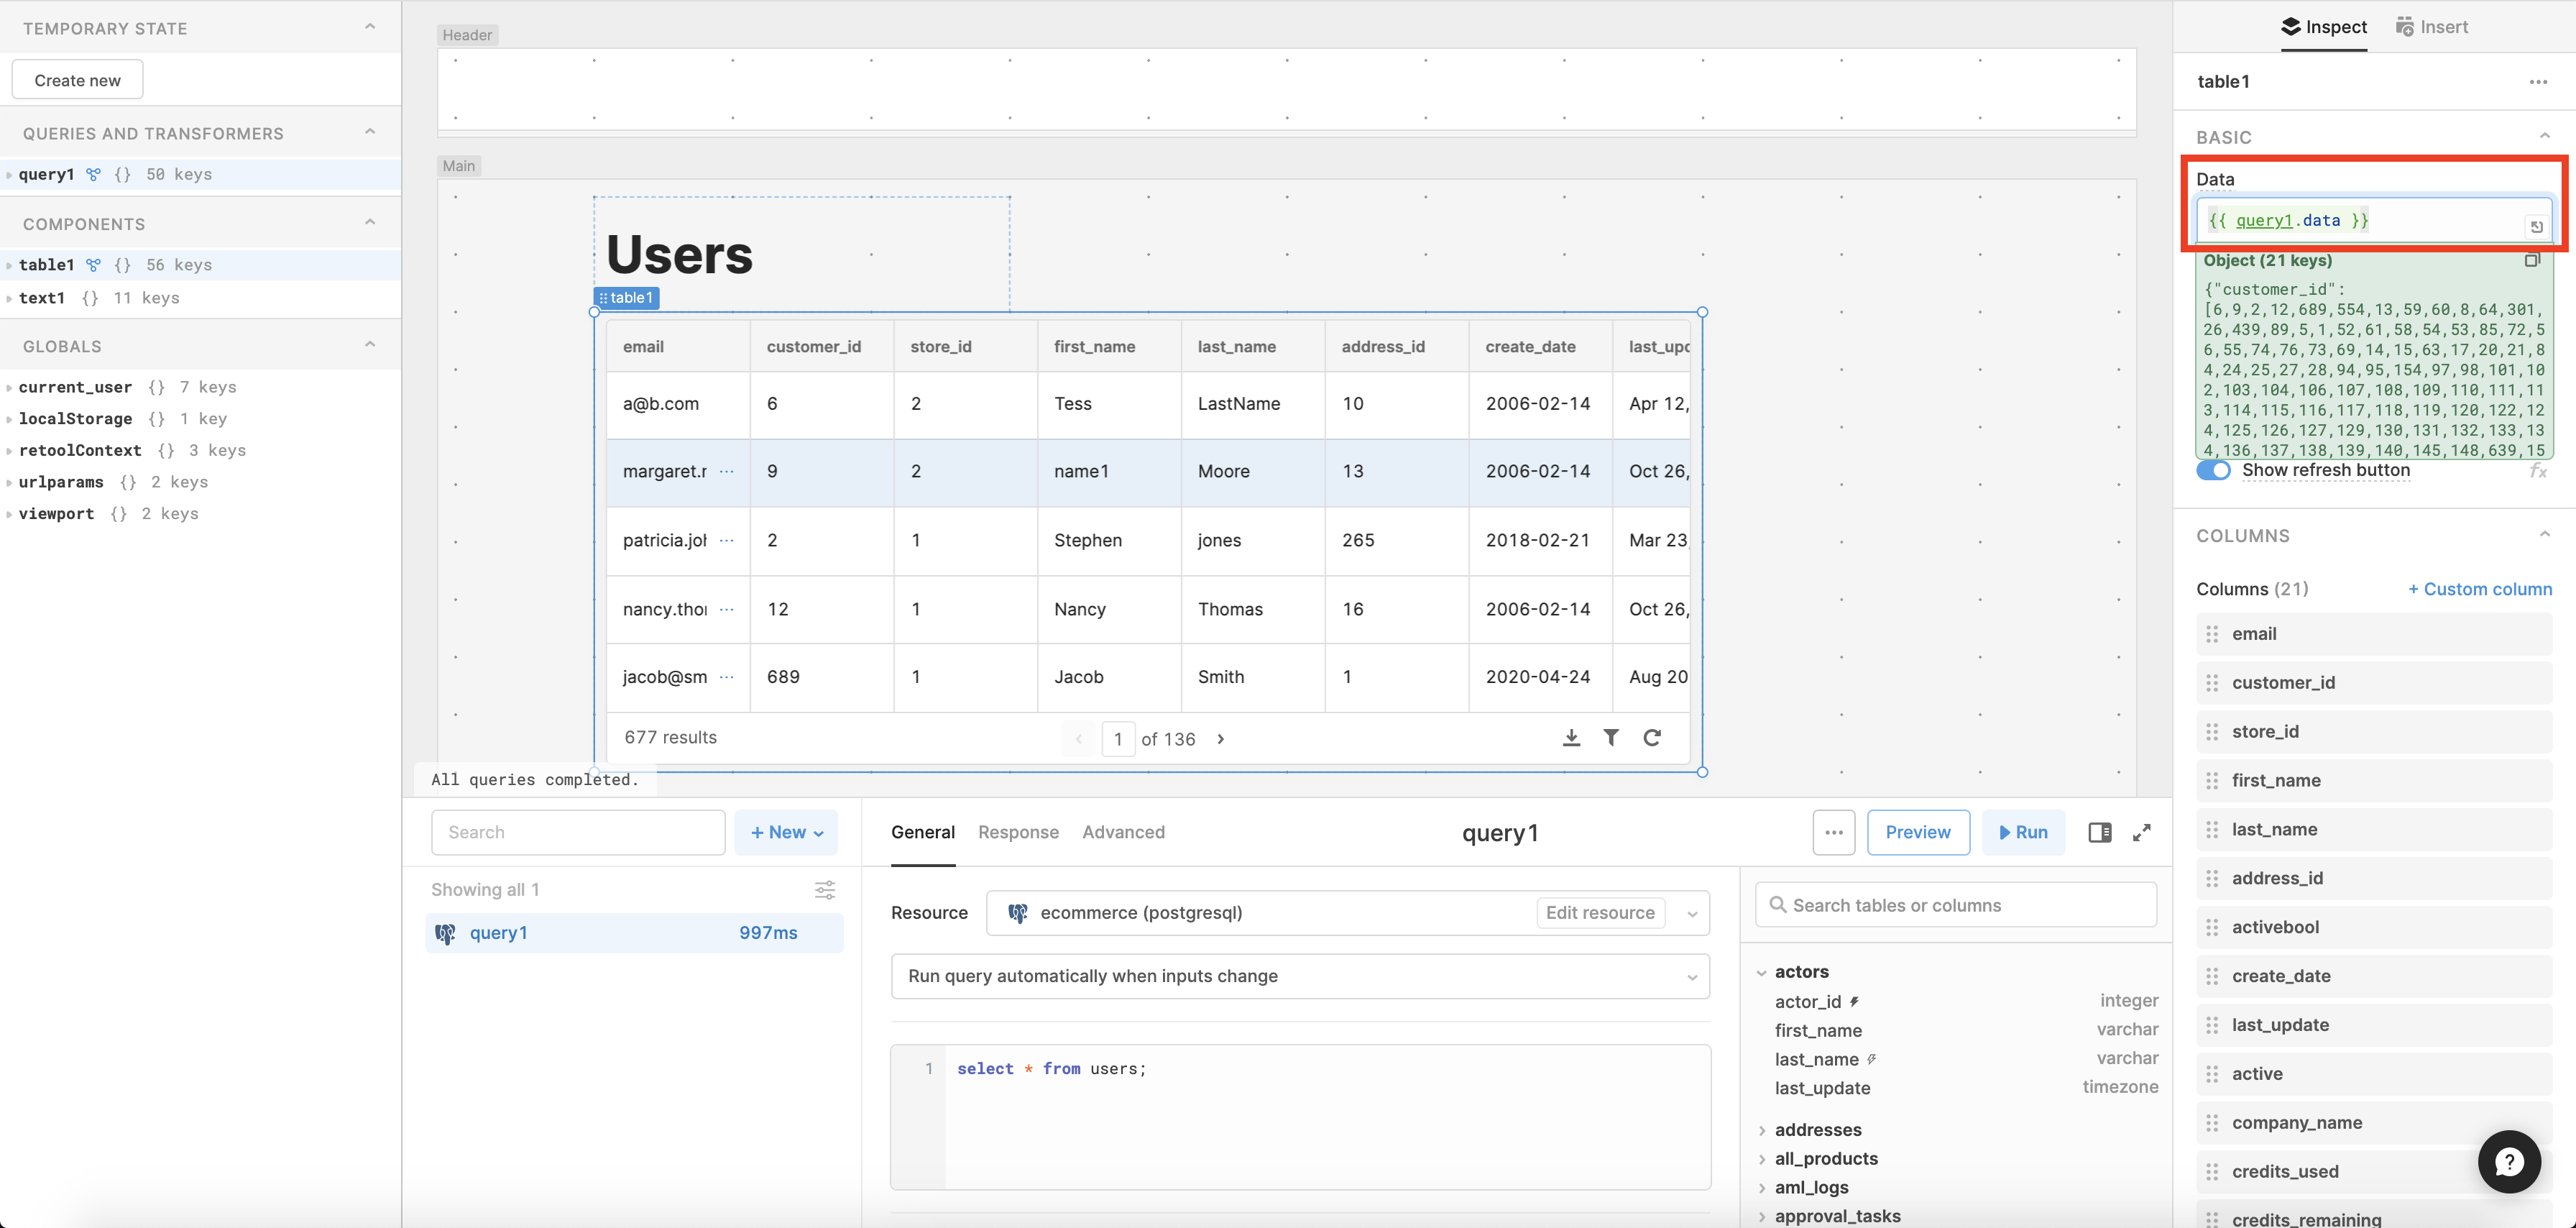Screen dimensions: 2576x1228
Task: Click the customer_id table column header
Action: click(x=821, y=347)
